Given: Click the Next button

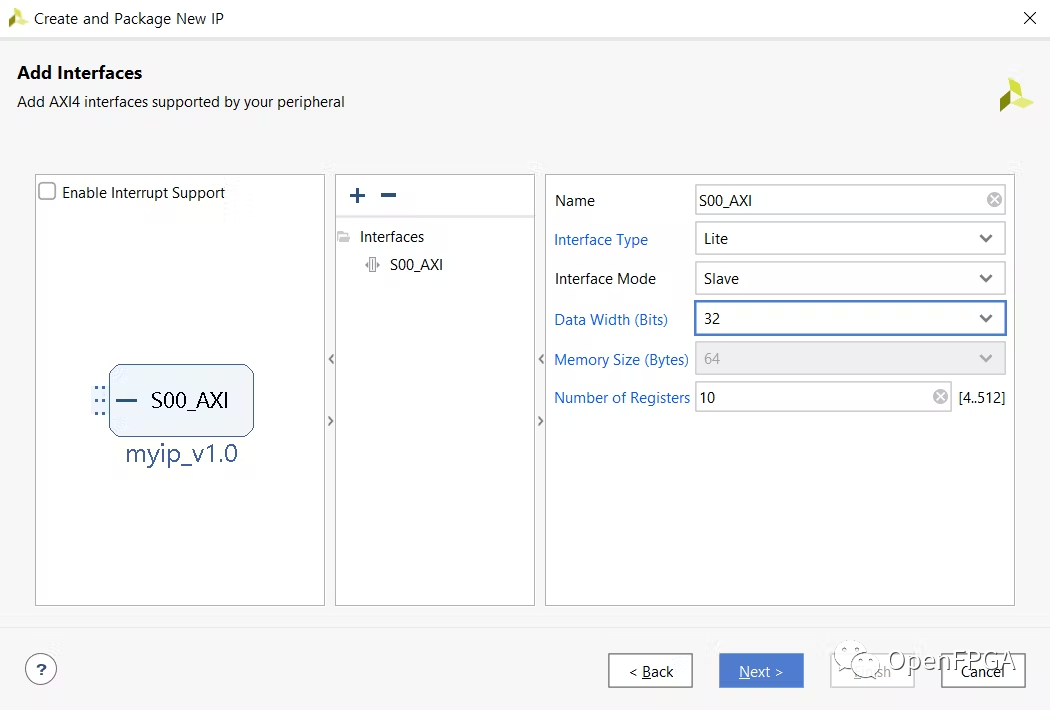Looking at the screenshot, I should tap(760, 671).
